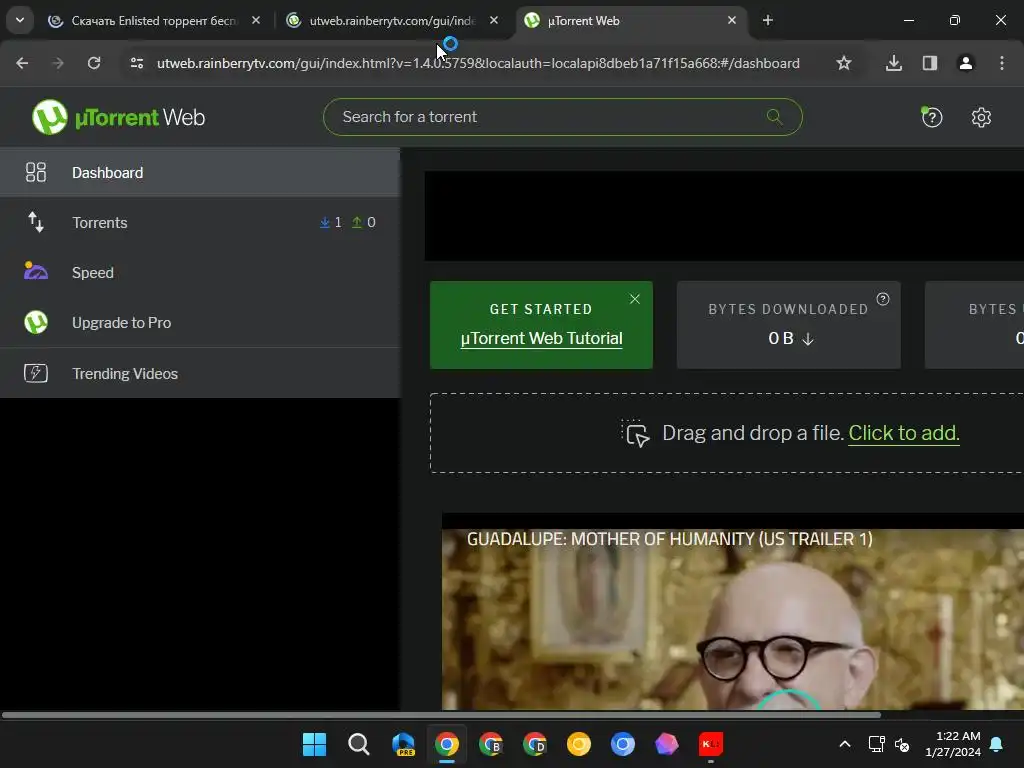Switch to the Скачать Enlisted торрент tab
This screenshot has height=768, width=1024.
(154, 21)
